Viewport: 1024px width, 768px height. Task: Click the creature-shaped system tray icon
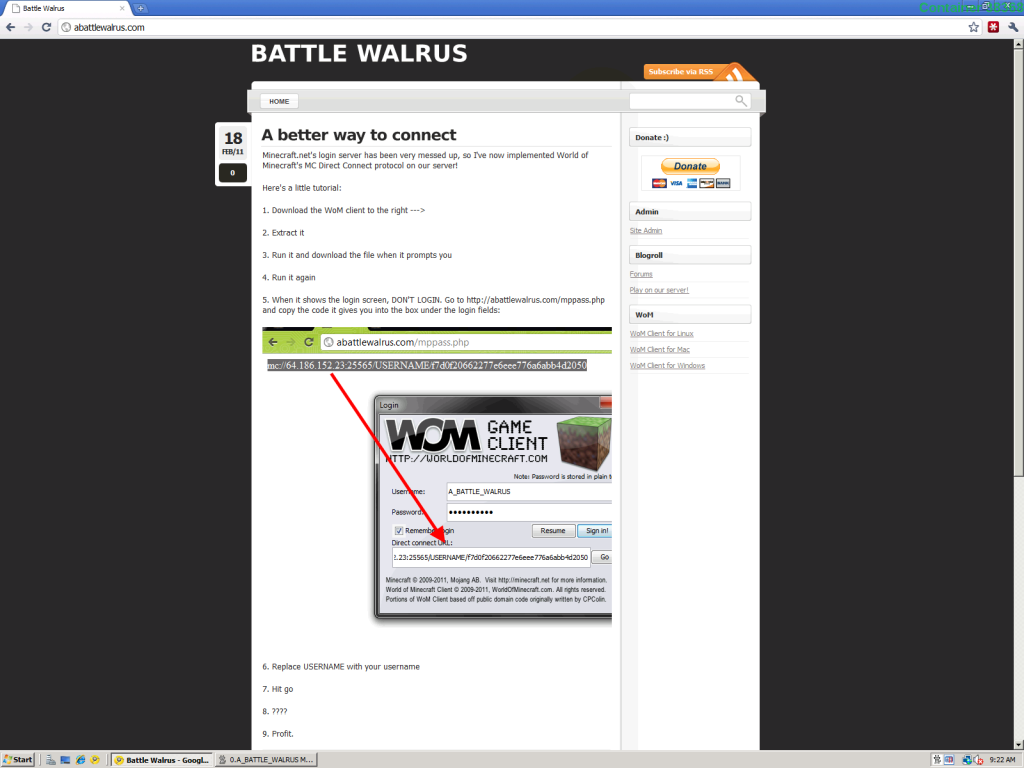(937, 760)
